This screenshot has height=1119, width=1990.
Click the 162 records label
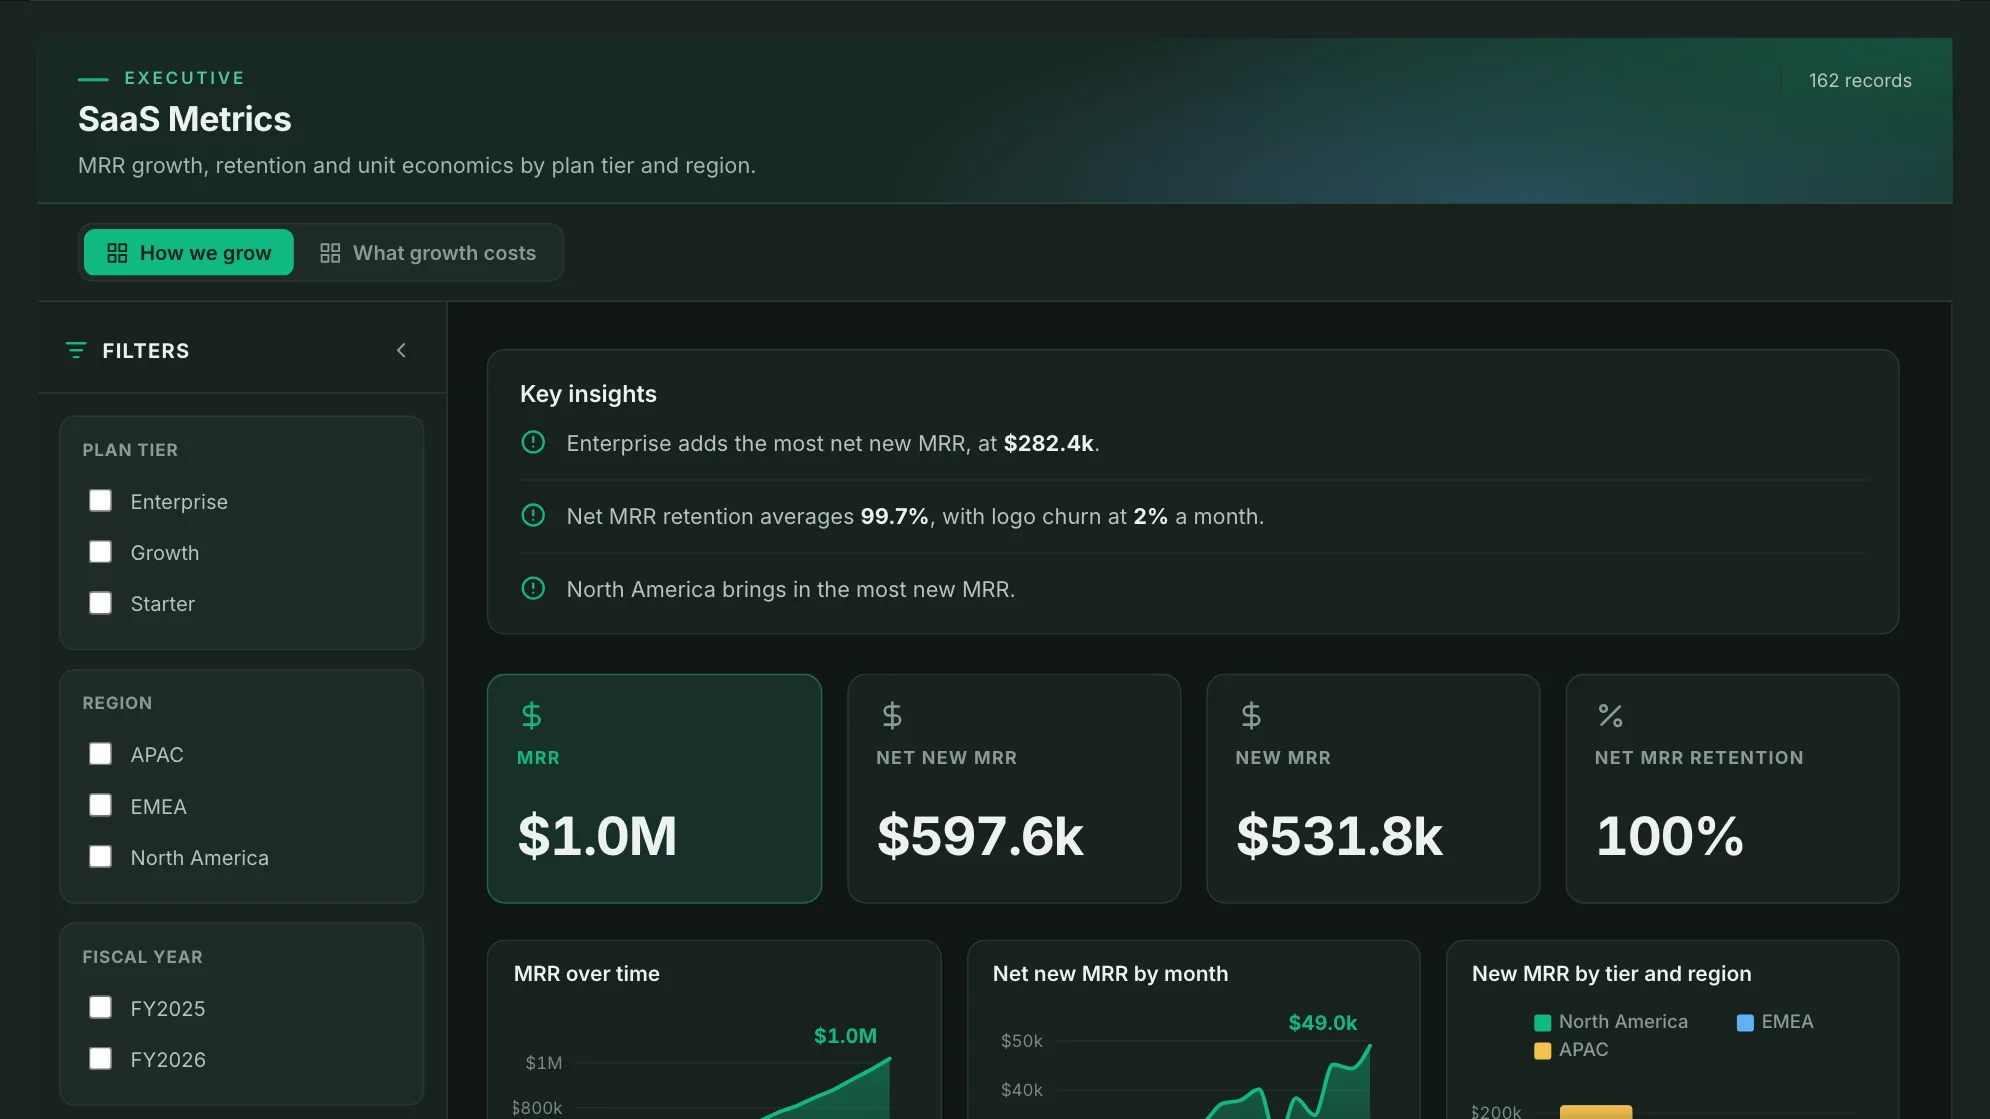click(x=1860, y=81)
